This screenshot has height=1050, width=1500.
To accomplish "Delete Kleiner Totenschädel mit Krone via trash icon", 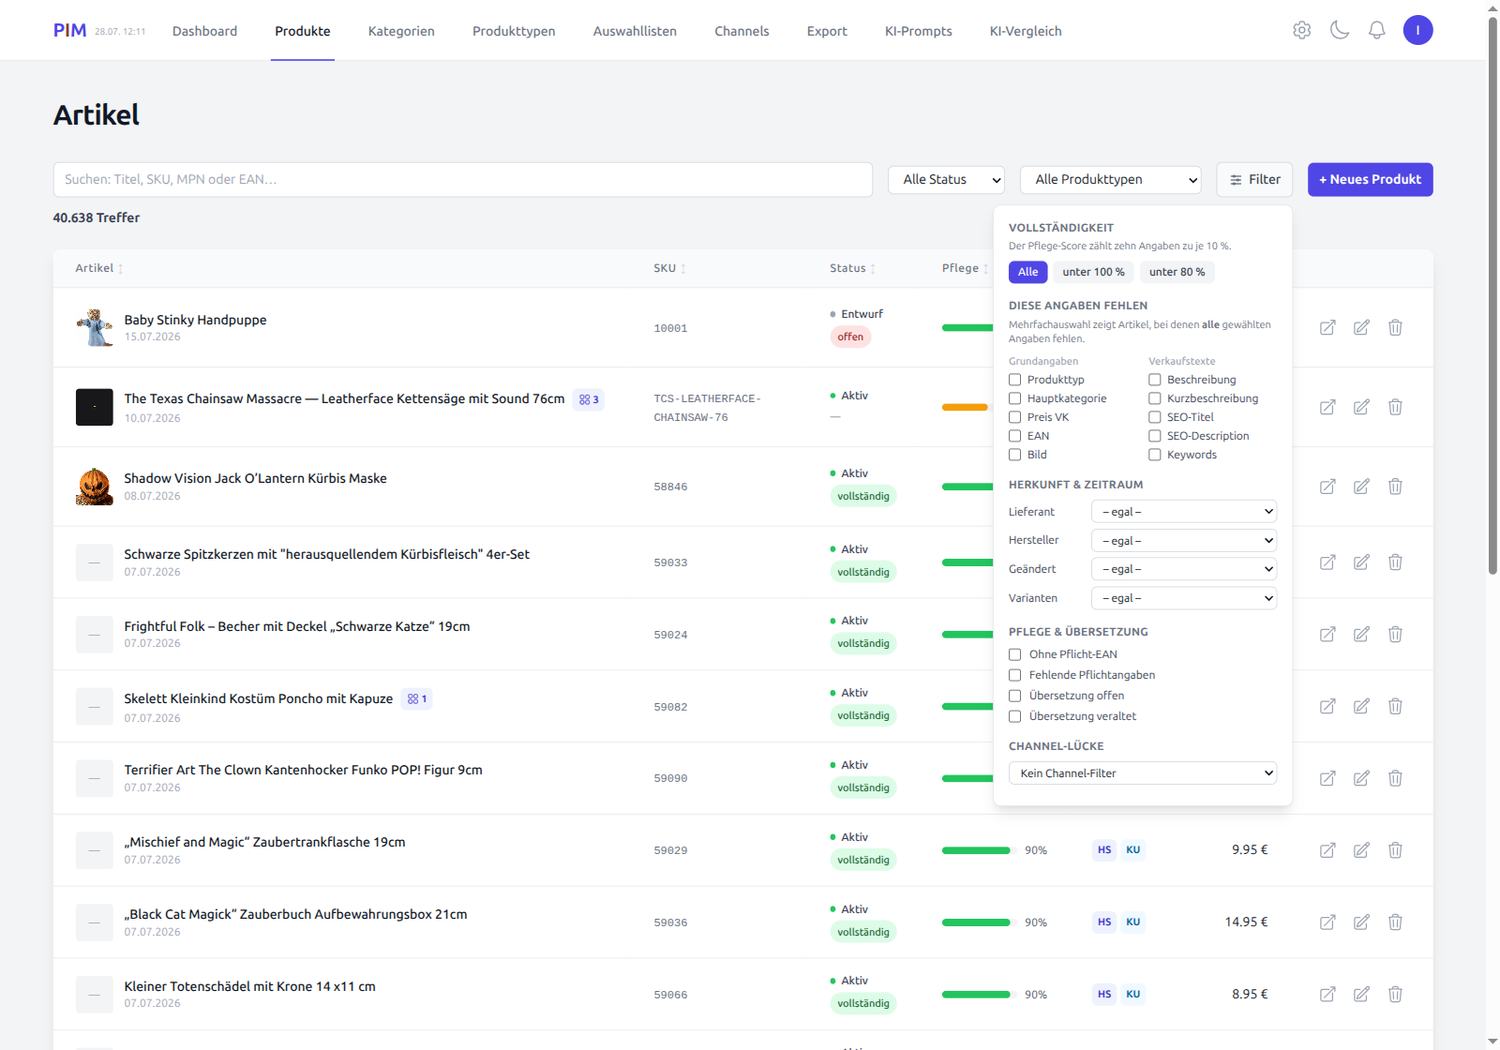I will [1395, 994].
